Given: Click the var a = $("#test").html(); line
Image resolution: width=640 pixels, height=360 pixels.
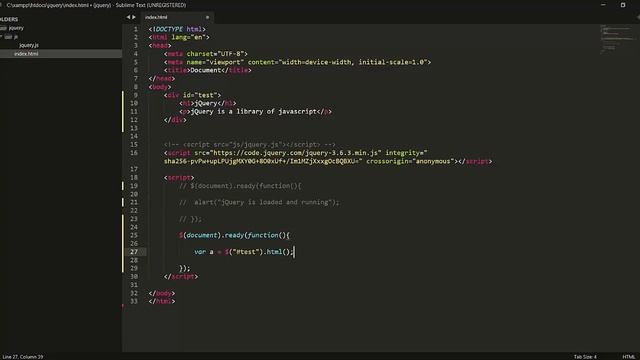Looking at the screenshot, I should pos(244,252).
